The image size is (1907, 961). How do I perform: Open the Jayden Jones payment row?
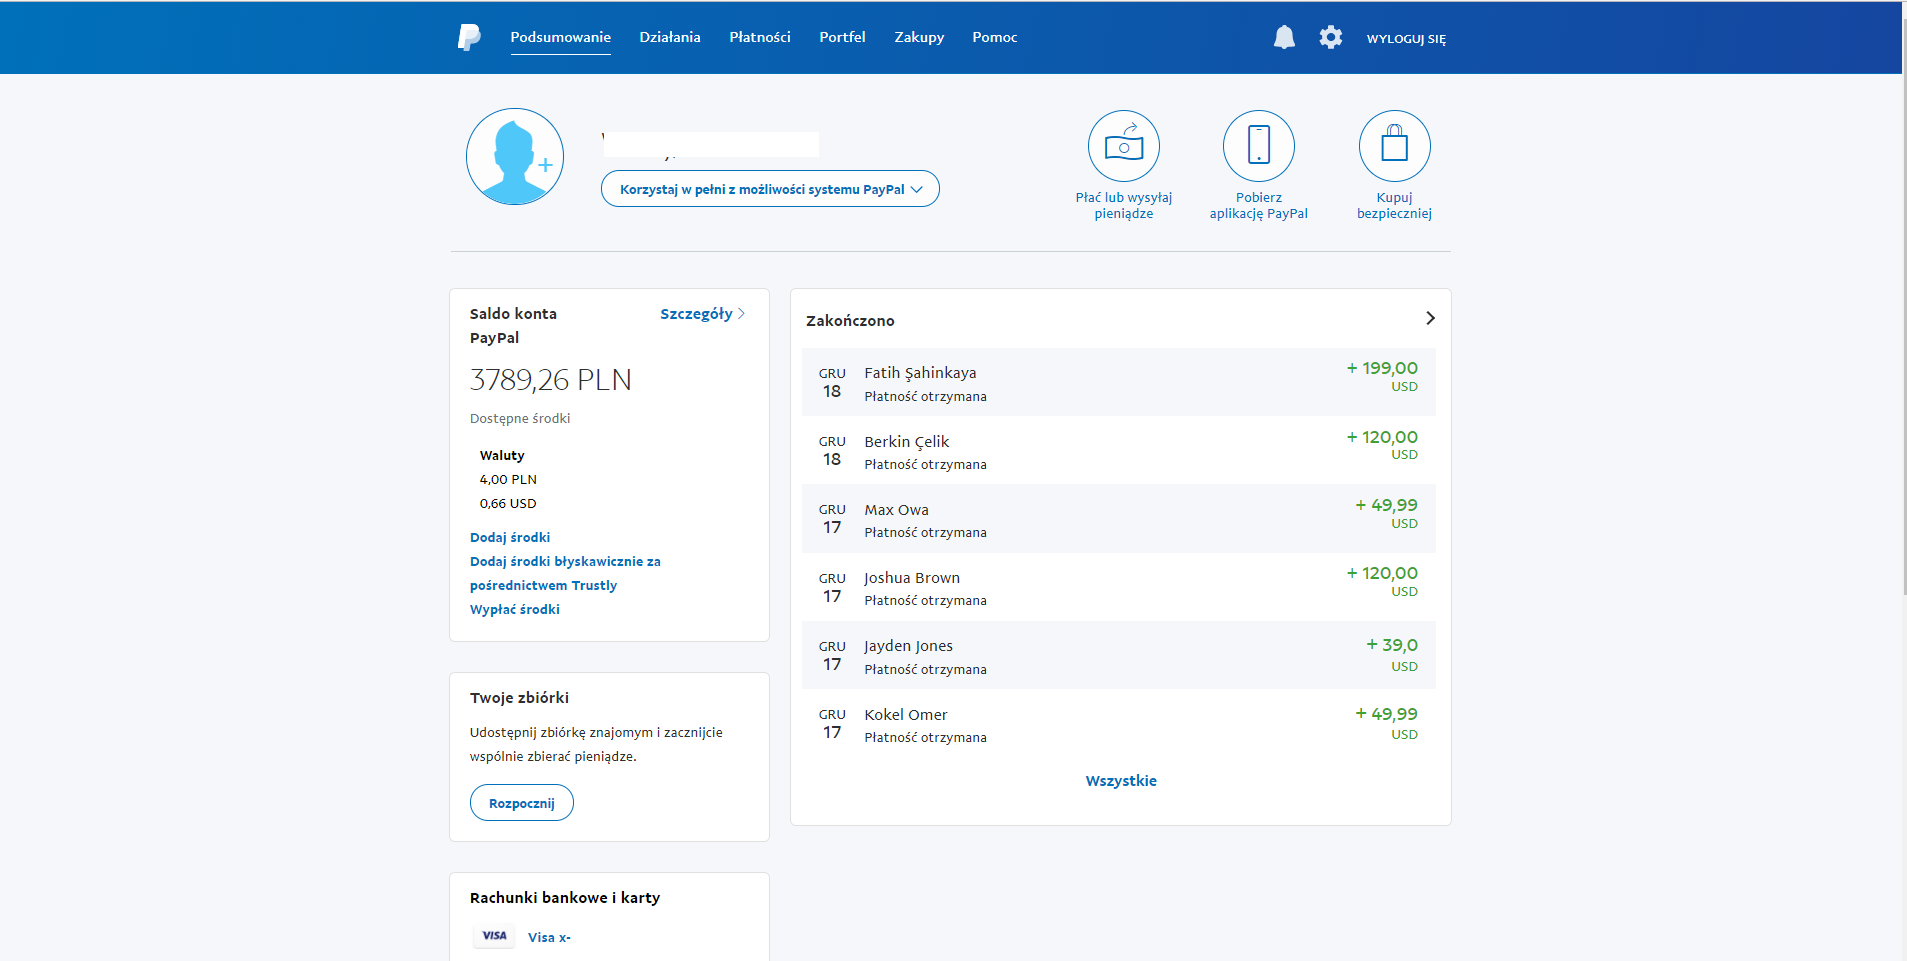pyautogui.click(x=1118, y=655)
